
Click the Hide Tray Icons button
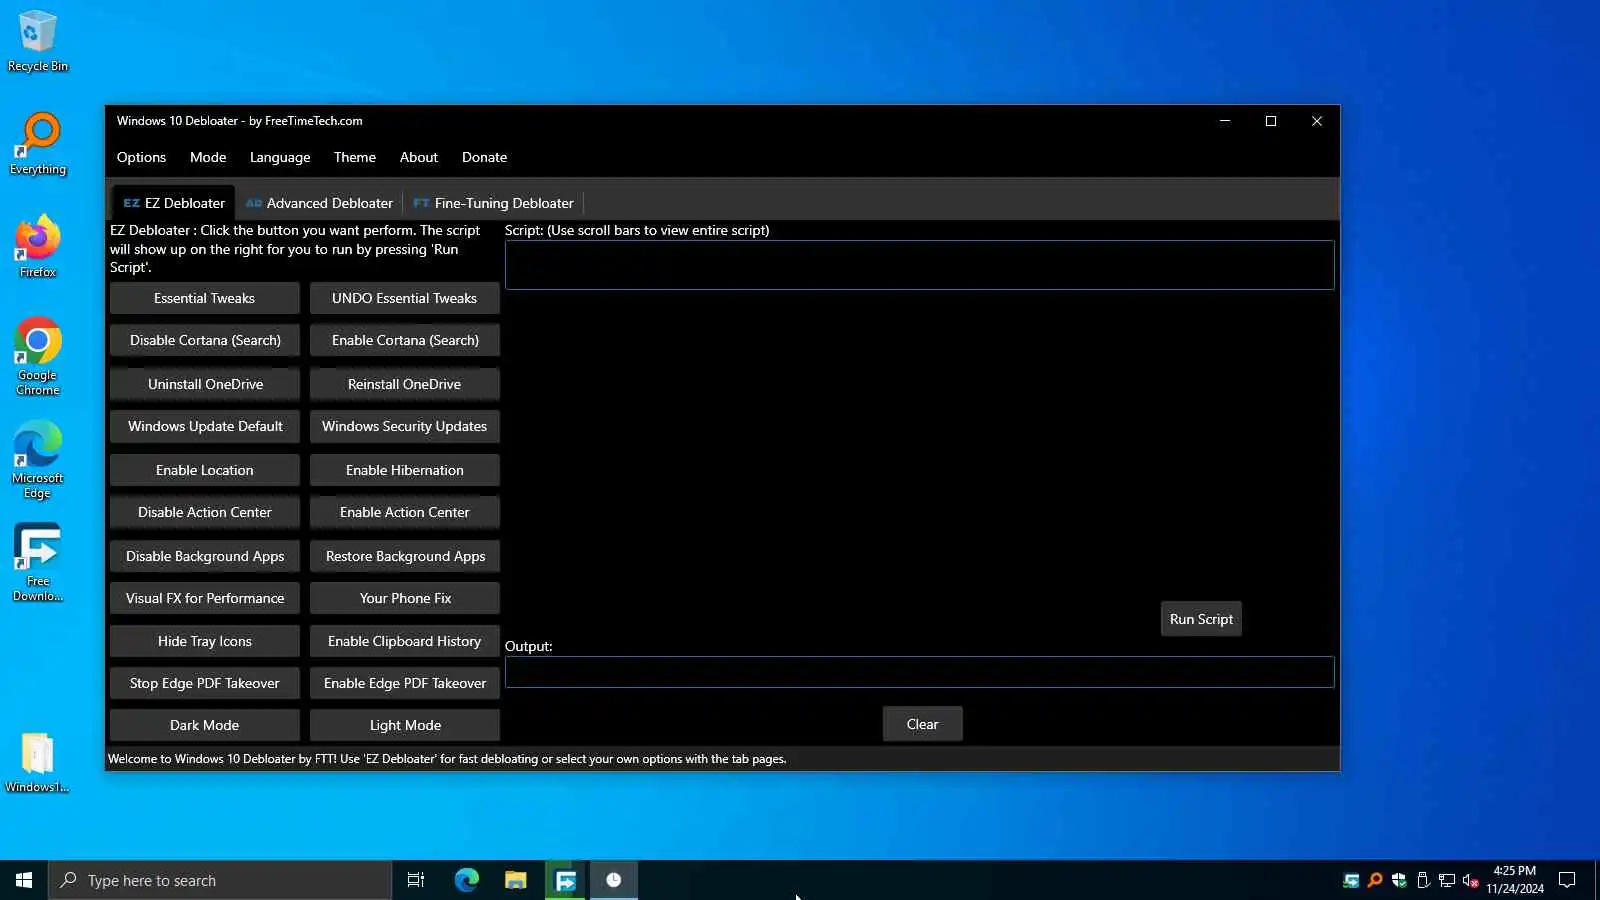(205, 641)
